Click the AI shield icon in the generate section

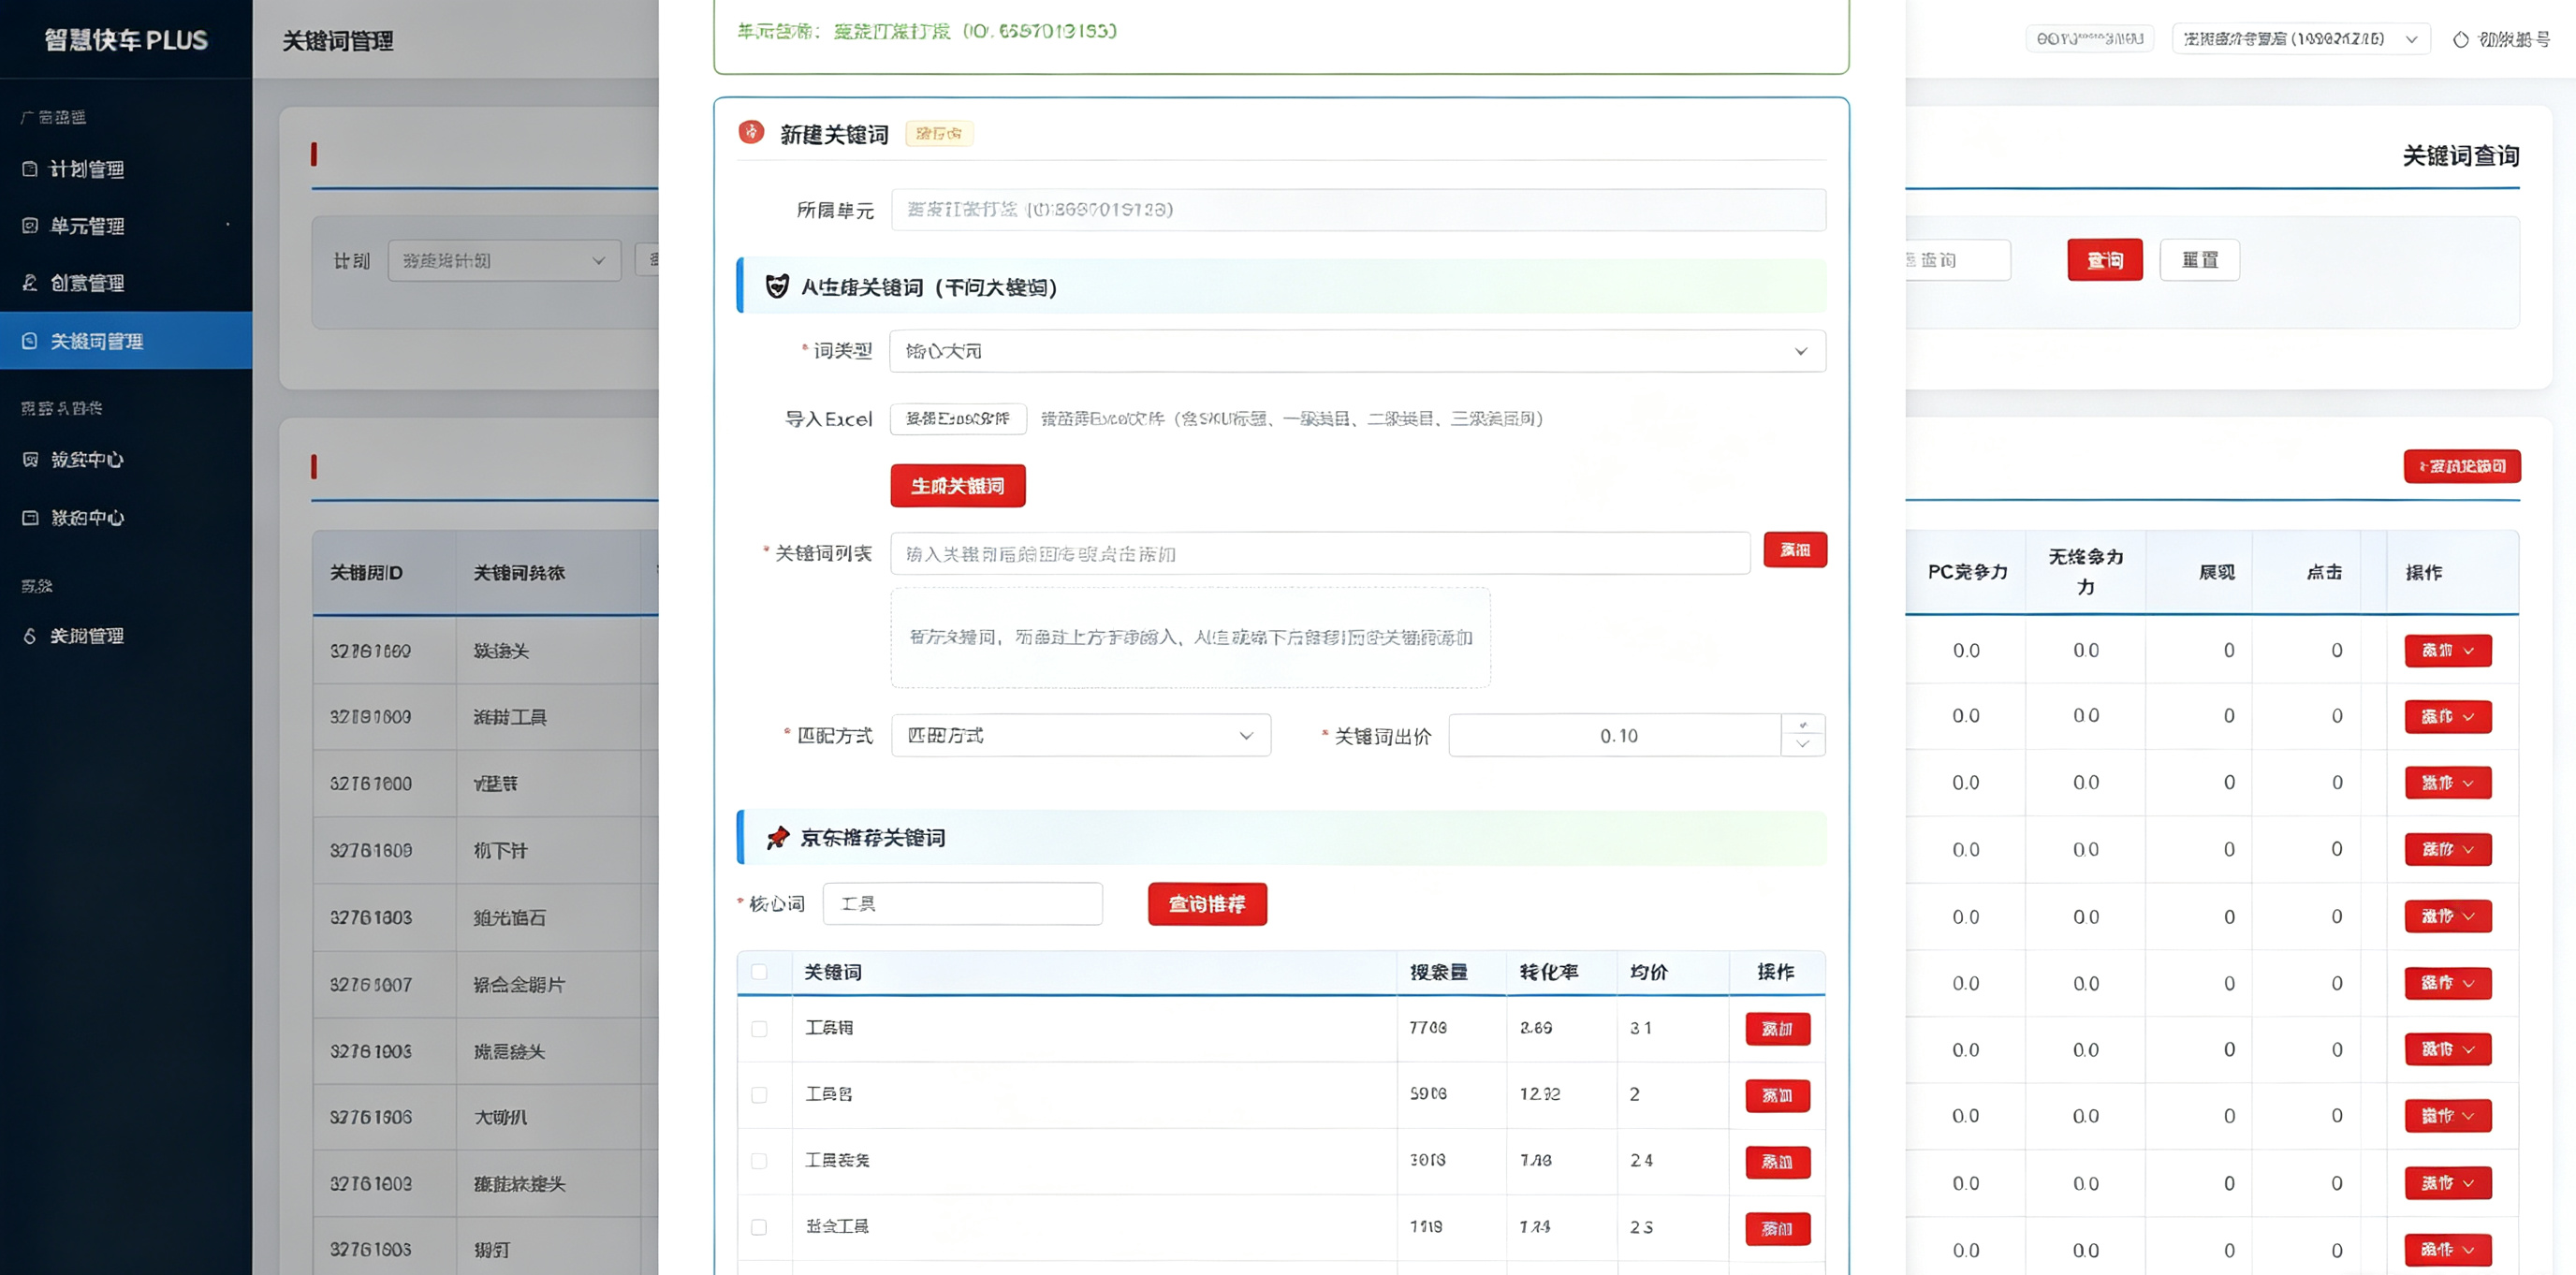[777, 287]
